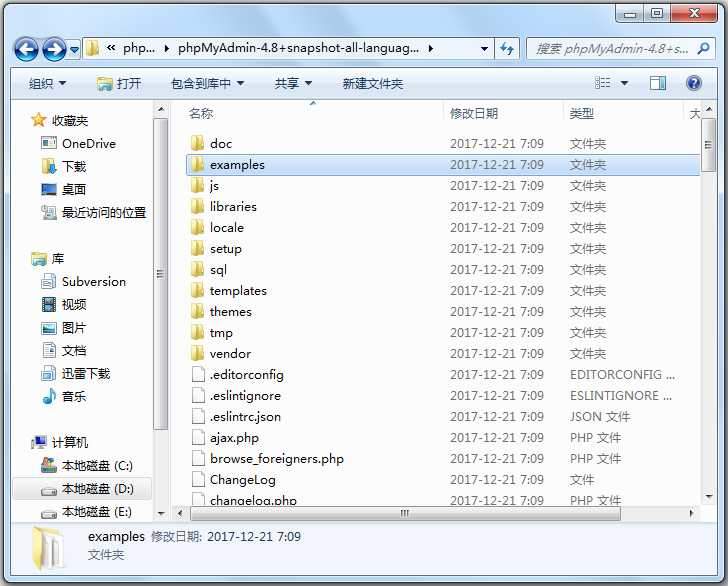Open the 包含到库中 menu
The width and height of the screenshot is (728, 586).
[x=208, y=84]
